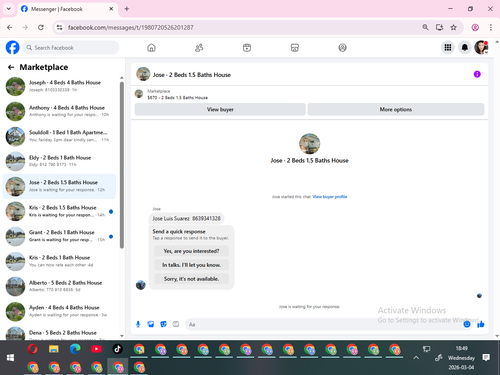Open the View buyer profile link
Viewport: 500px width, 375px height.
click(x=330, y=197)
